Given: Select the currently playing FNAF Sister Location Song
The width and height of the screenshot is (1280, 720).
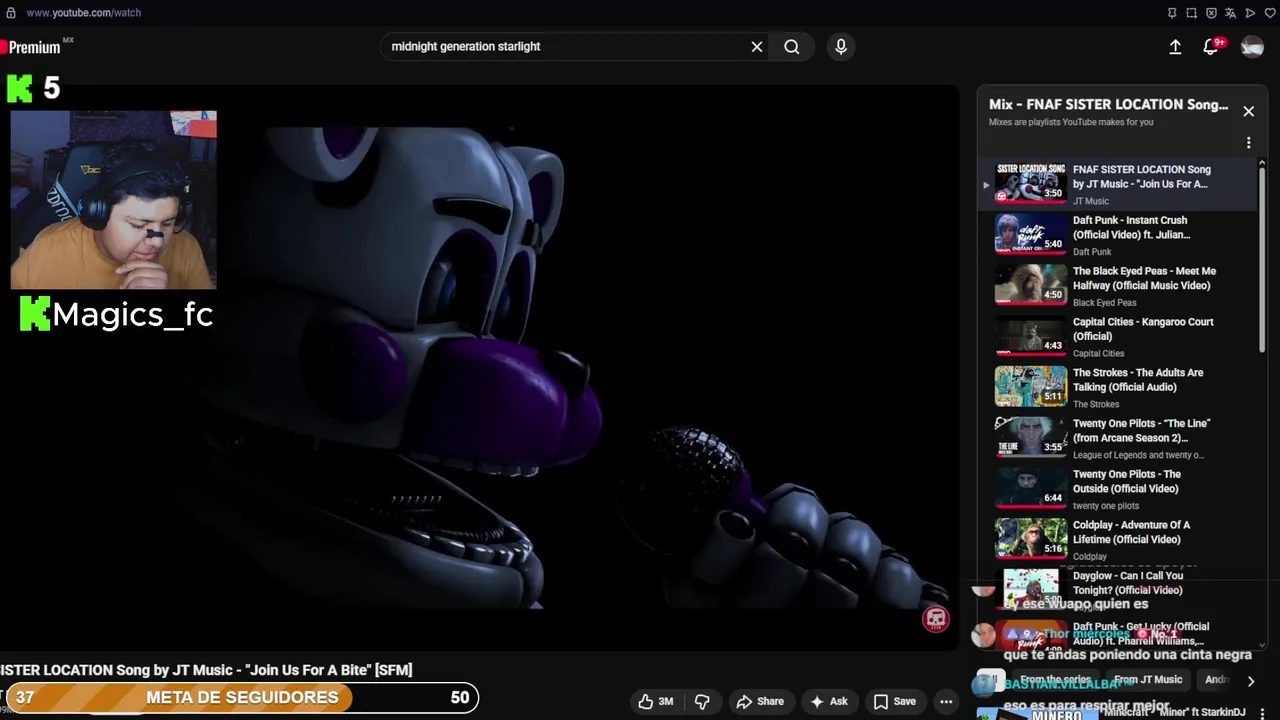Looking at the screenshot, I should pyautogui.click(x=1116, y=184).
